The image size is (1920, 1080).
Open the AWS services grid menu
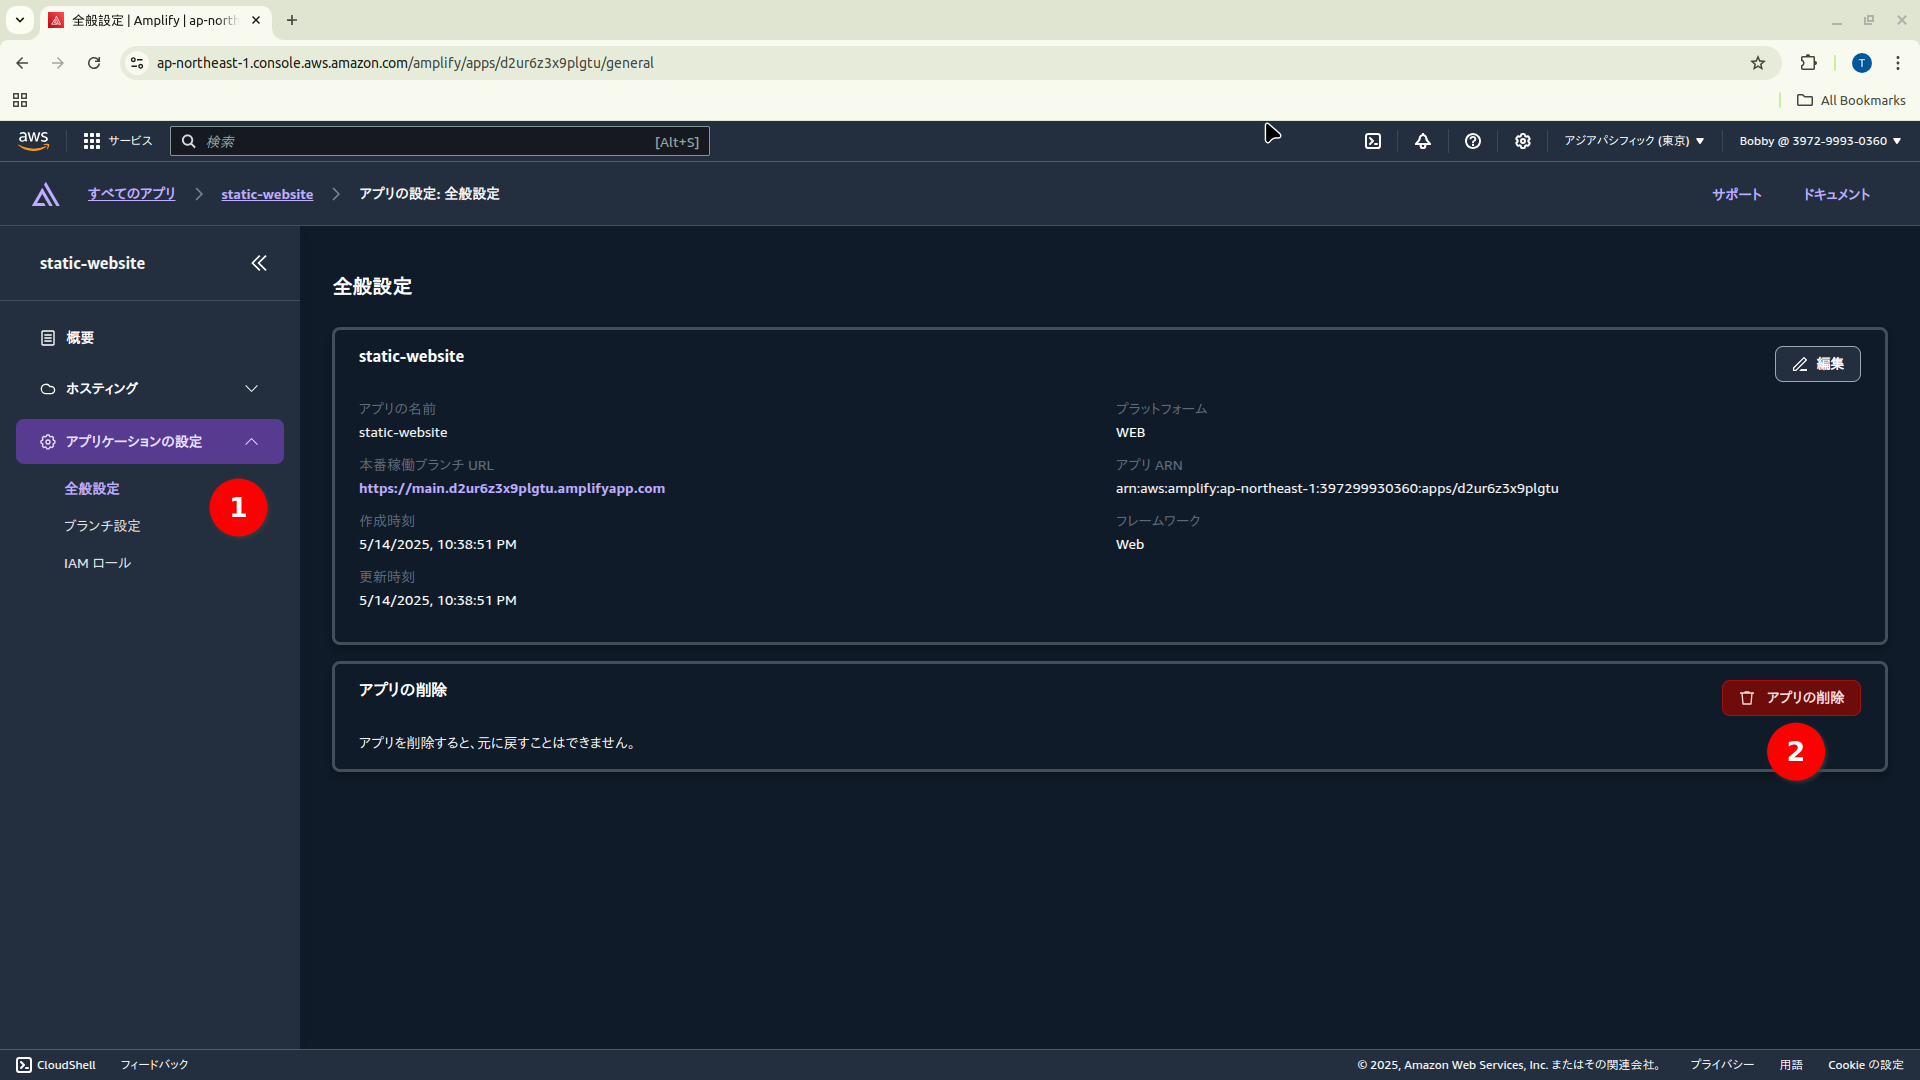(92, 141)
